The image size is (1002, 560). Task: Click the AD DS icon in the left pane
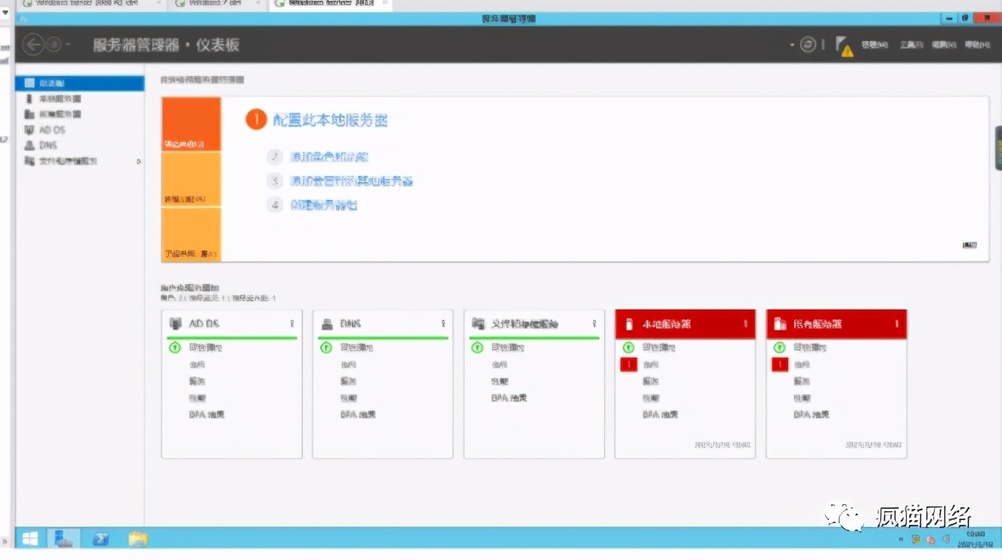tap(29, 130)
